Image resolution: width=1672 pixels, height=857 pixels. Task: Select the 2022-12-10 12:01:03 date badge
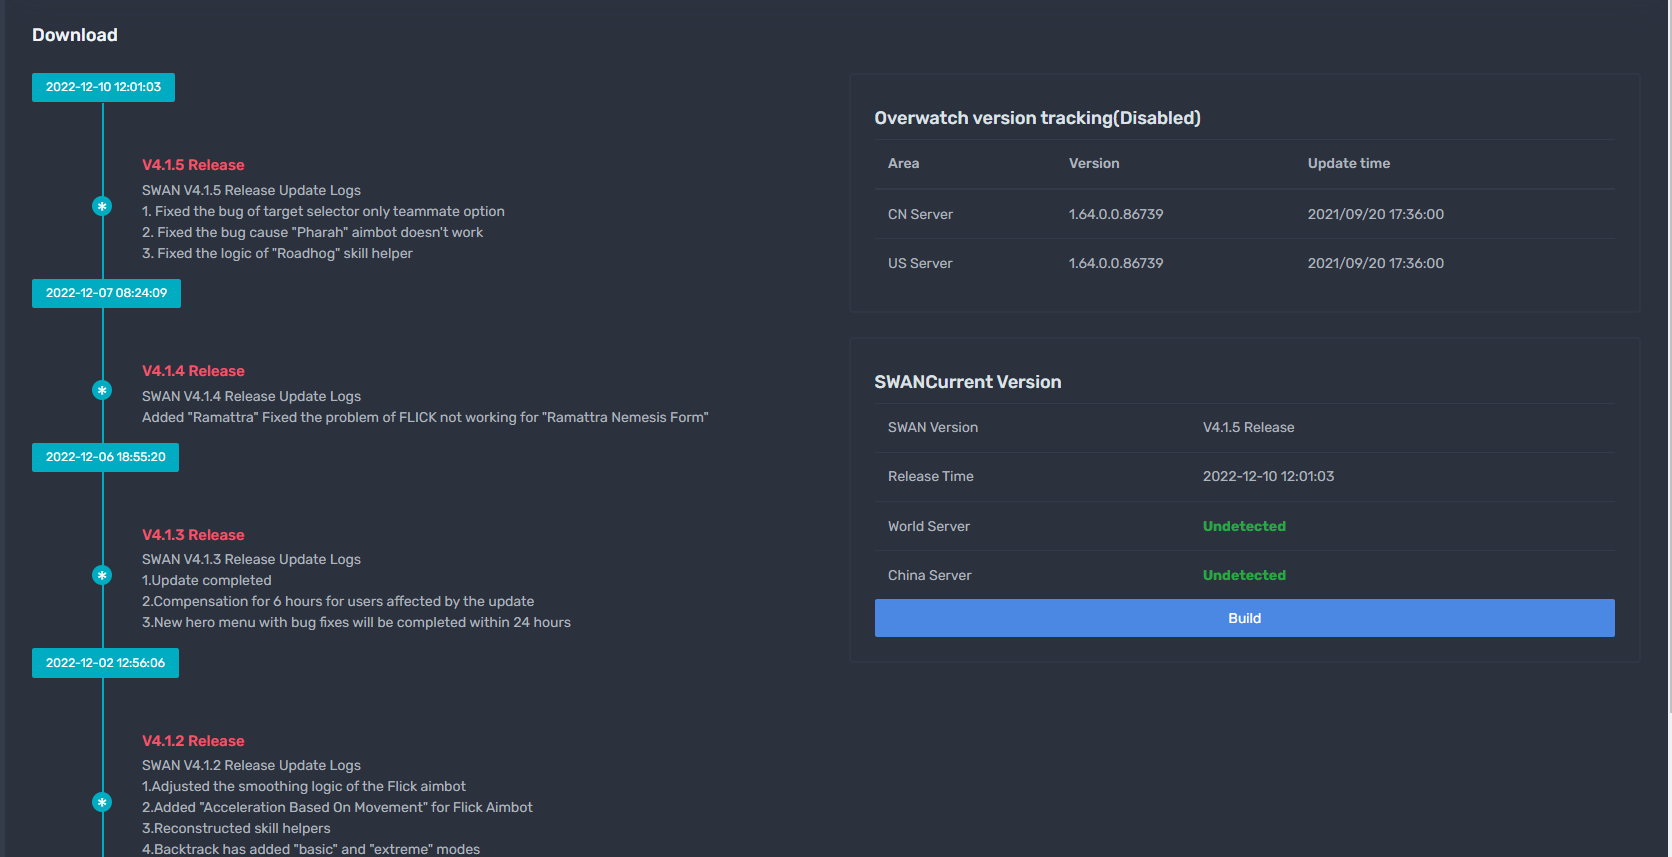[x=103, y=87]
